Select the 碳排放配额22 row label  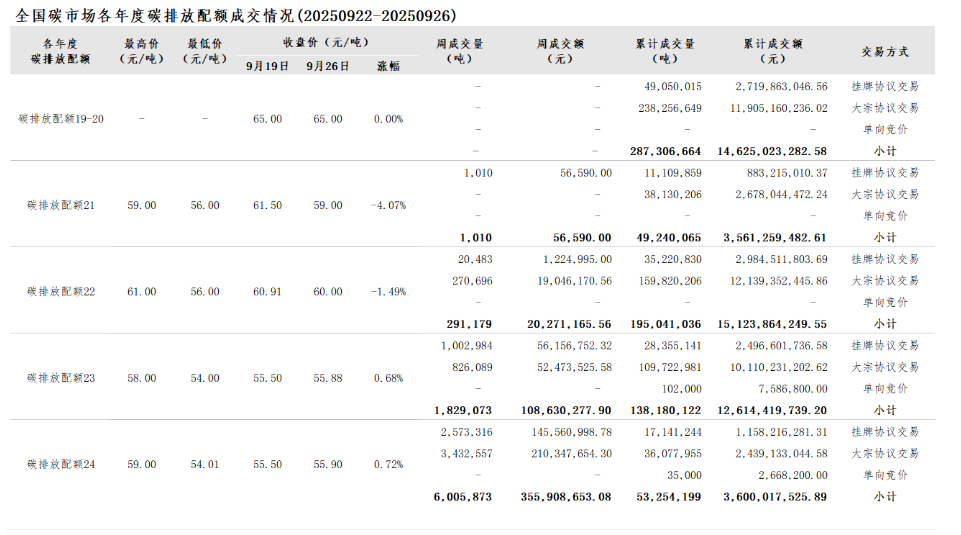(61, 291)
